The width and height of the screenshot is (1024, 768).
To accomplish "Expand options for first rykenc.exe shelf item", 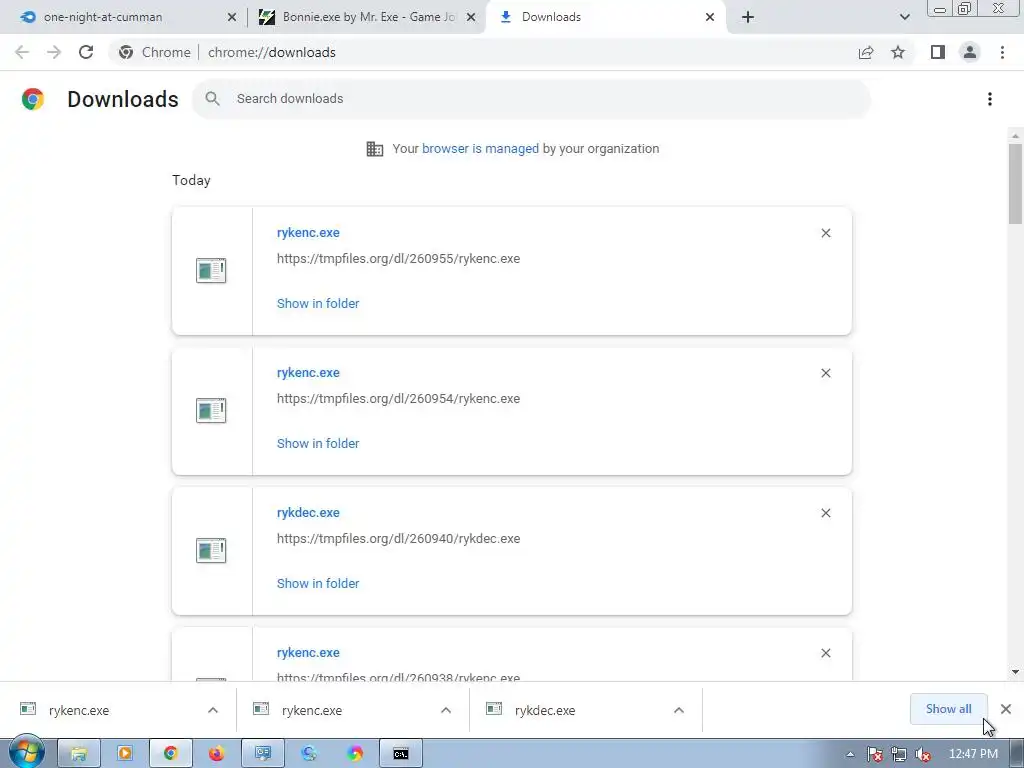I will [x=213, y=710].
